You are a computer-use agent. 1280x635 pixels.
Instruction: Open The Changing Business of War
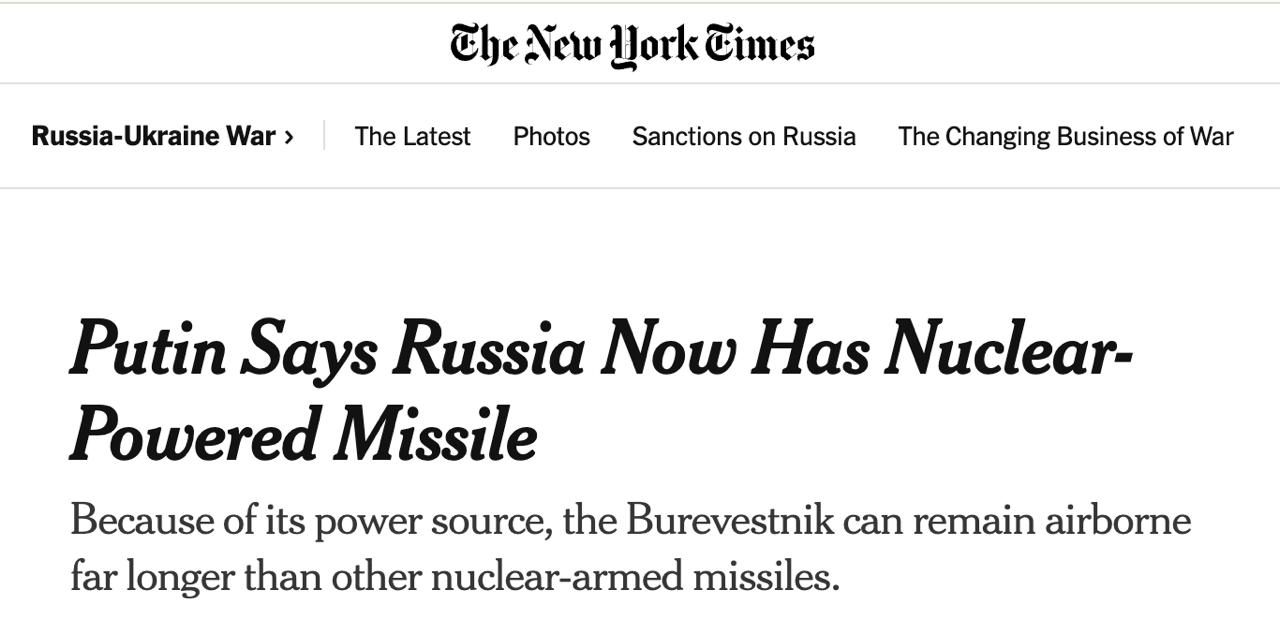pyautogui.click(x=1065, y=136)
